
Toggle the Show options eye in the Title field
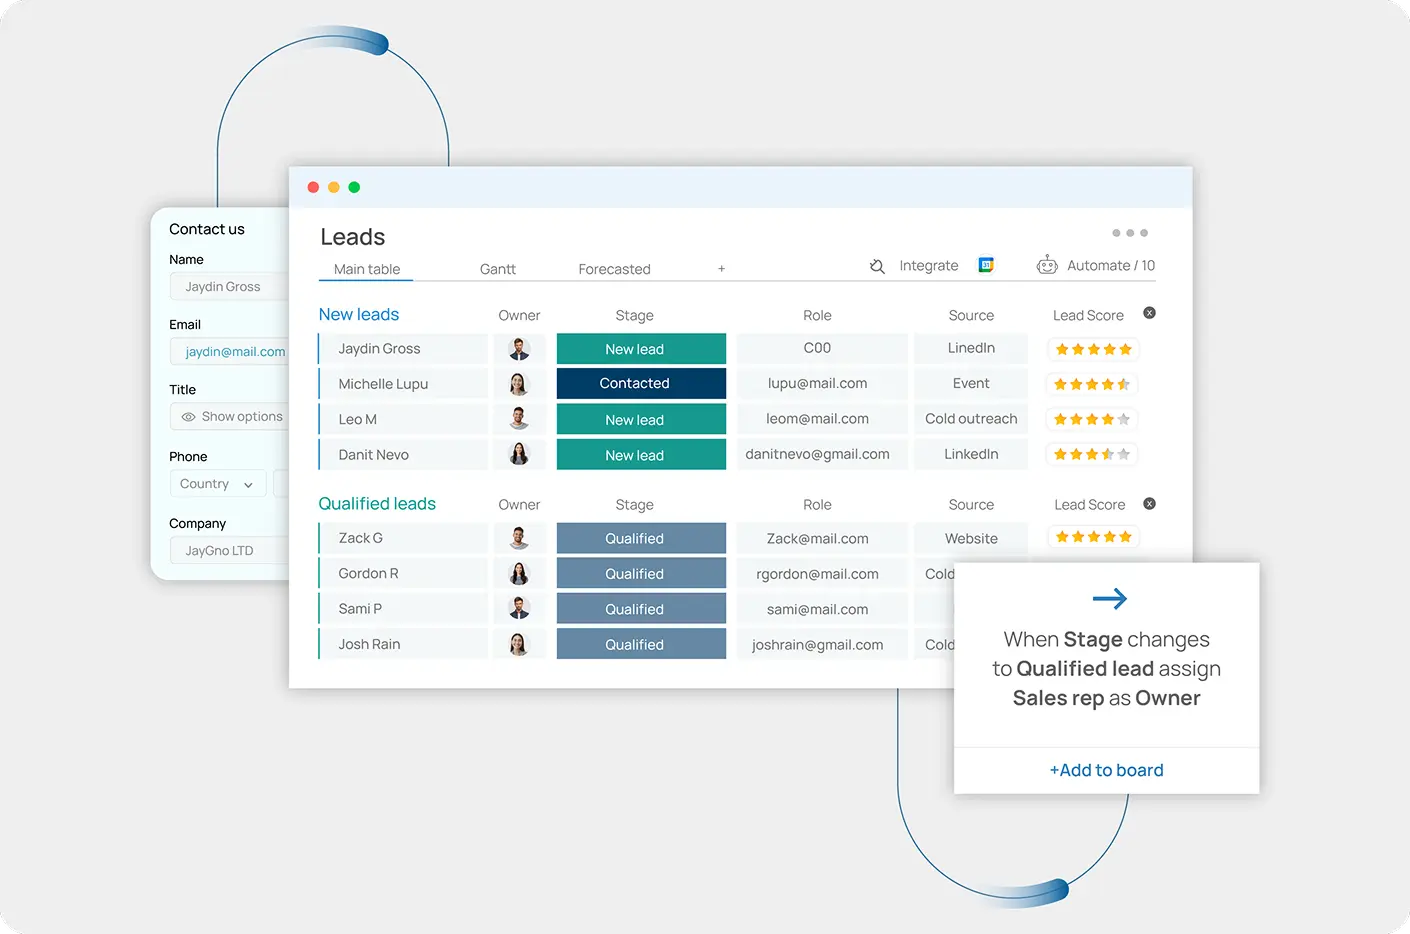click(187, 416)
